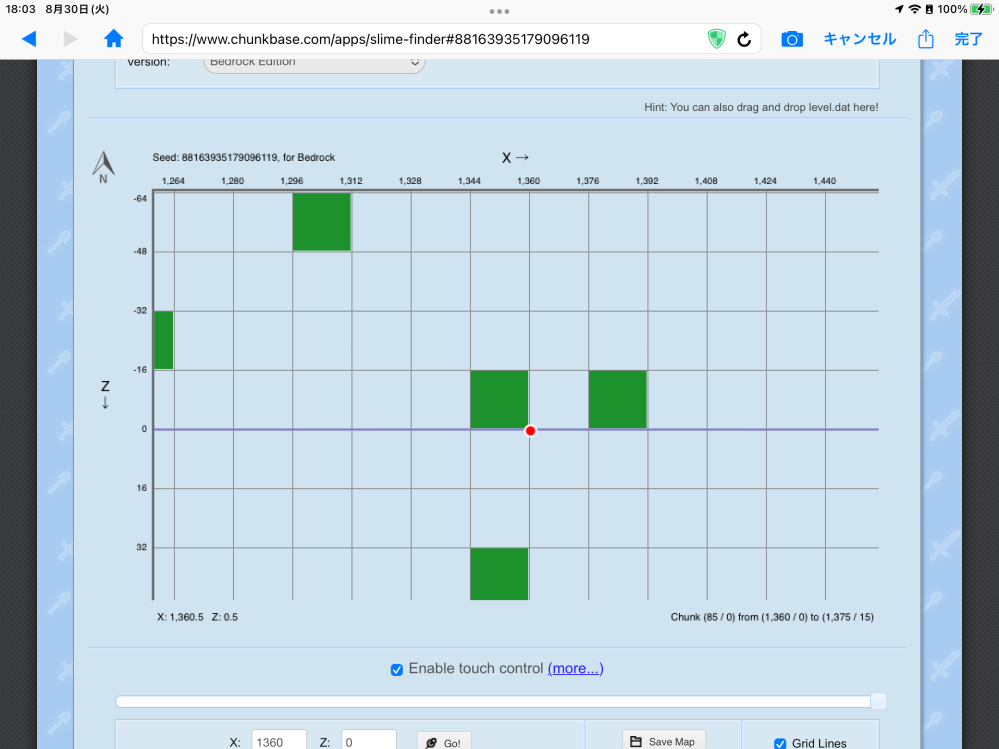Click the X coordinate input field
This screenshot has height=749, width=999.
[x=279, y=741]
